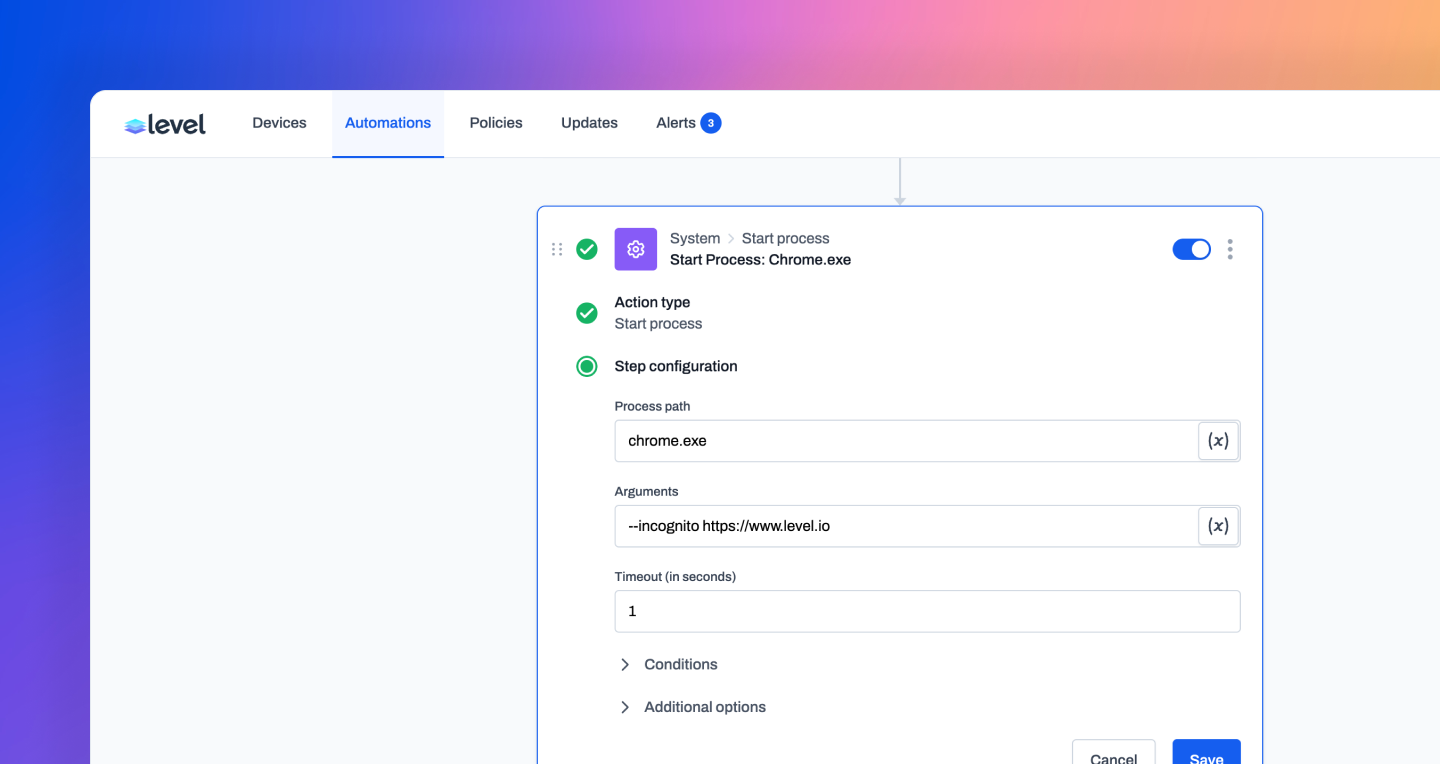This screenshot has width=1440, height=764.
Task: Grab the step drag handle dots
Action: [x=557, y=249]
